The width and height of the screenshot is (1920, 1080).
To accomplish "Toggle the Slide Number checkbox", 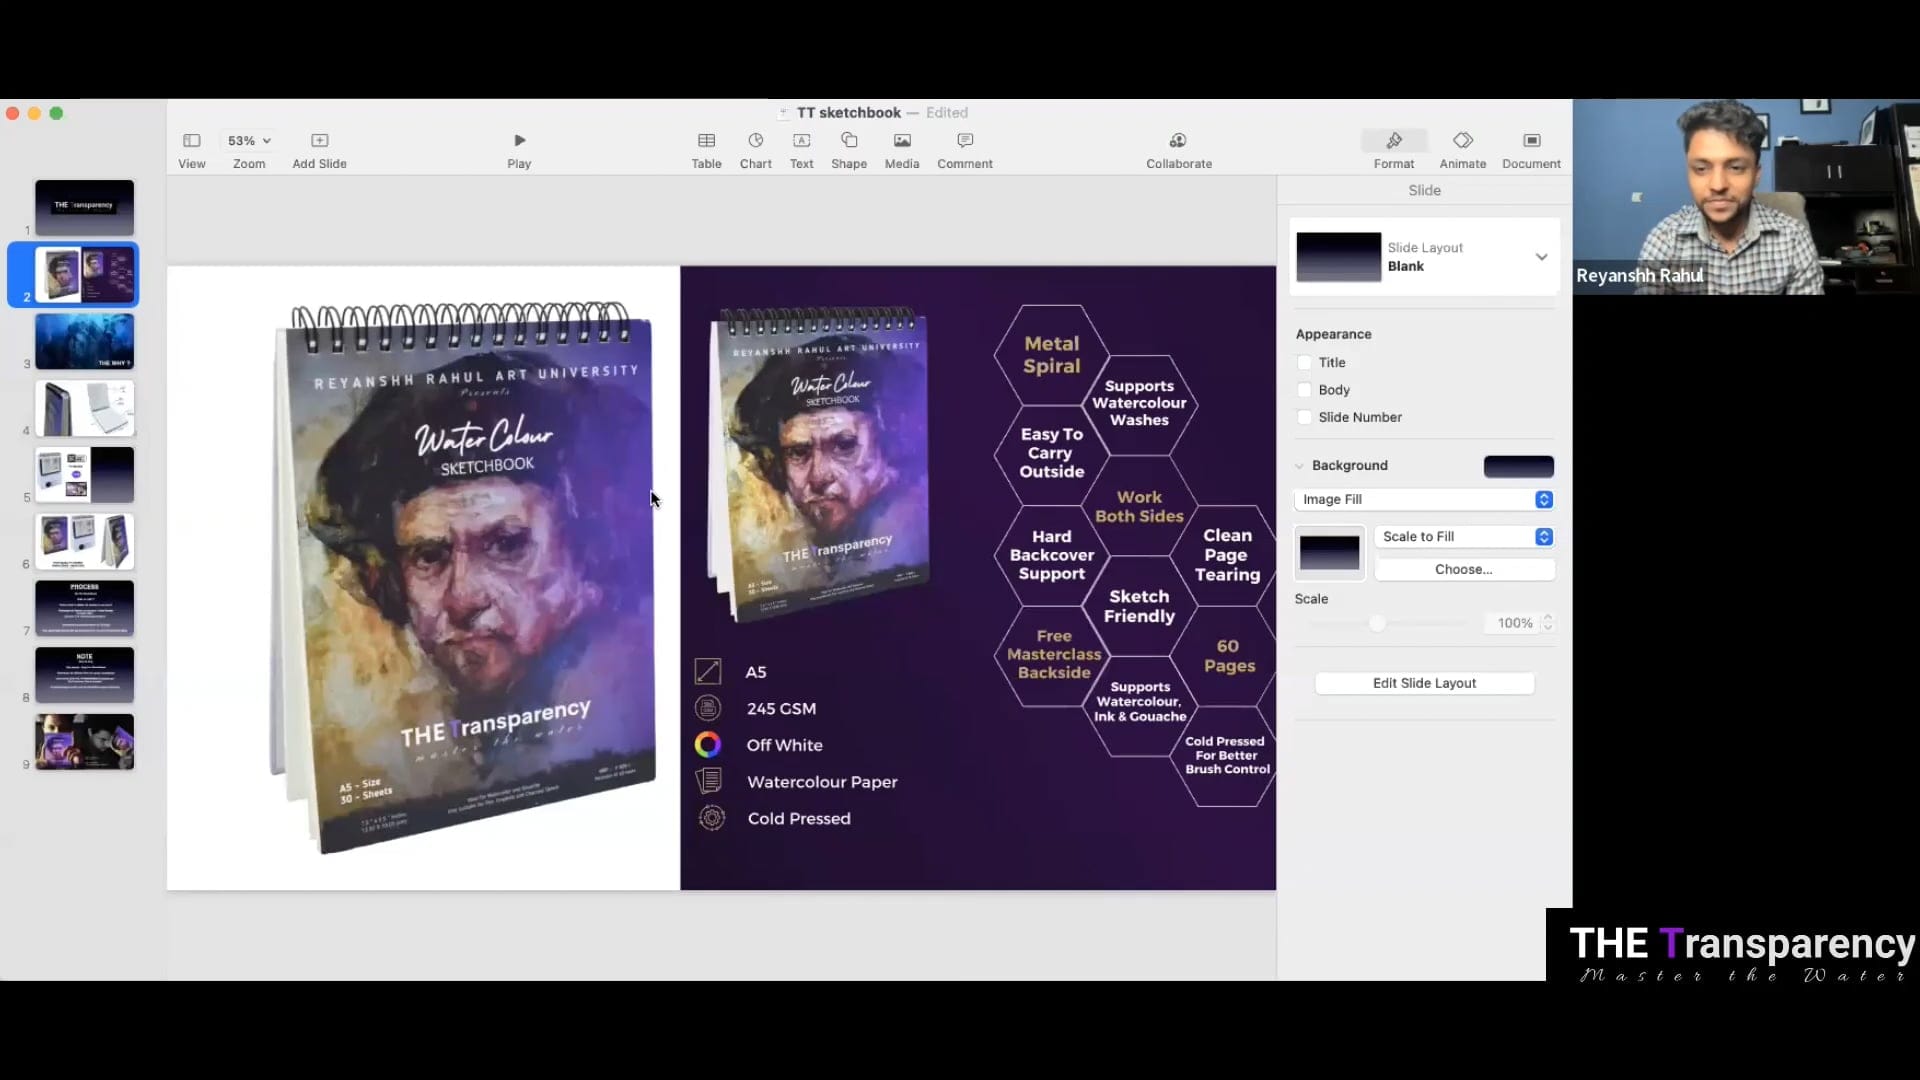I will [1304, 417].
